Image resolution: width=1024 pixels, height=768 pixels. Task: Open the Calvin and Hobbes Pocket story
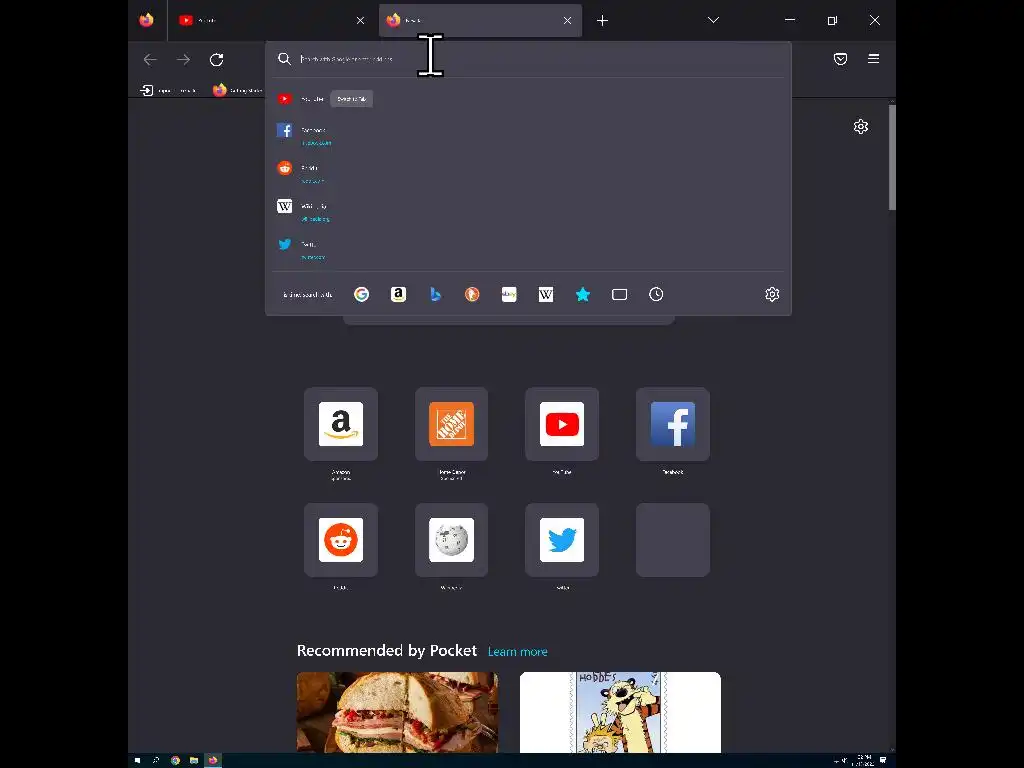tap(620, 712)
